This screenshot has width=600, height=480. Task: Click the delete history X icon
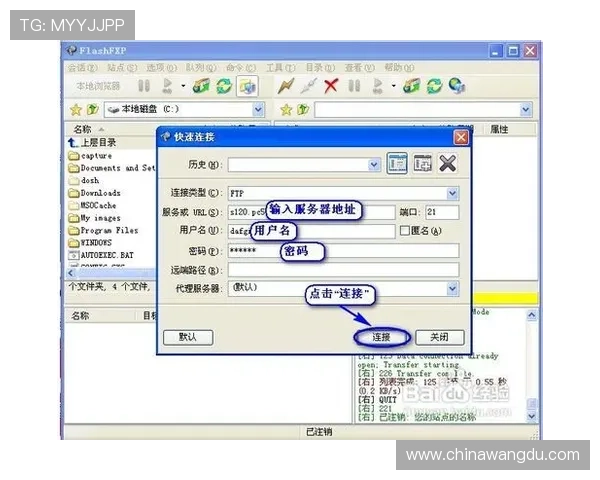coord(447,164)
